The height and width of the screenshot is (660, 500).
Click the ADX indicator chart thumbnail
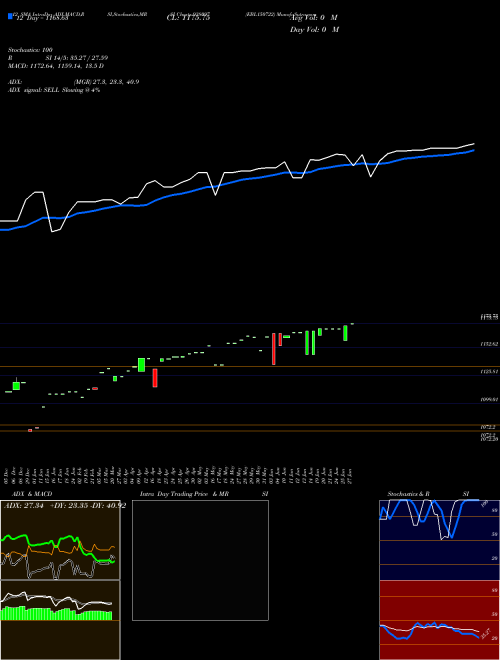(x=60, y=540)
